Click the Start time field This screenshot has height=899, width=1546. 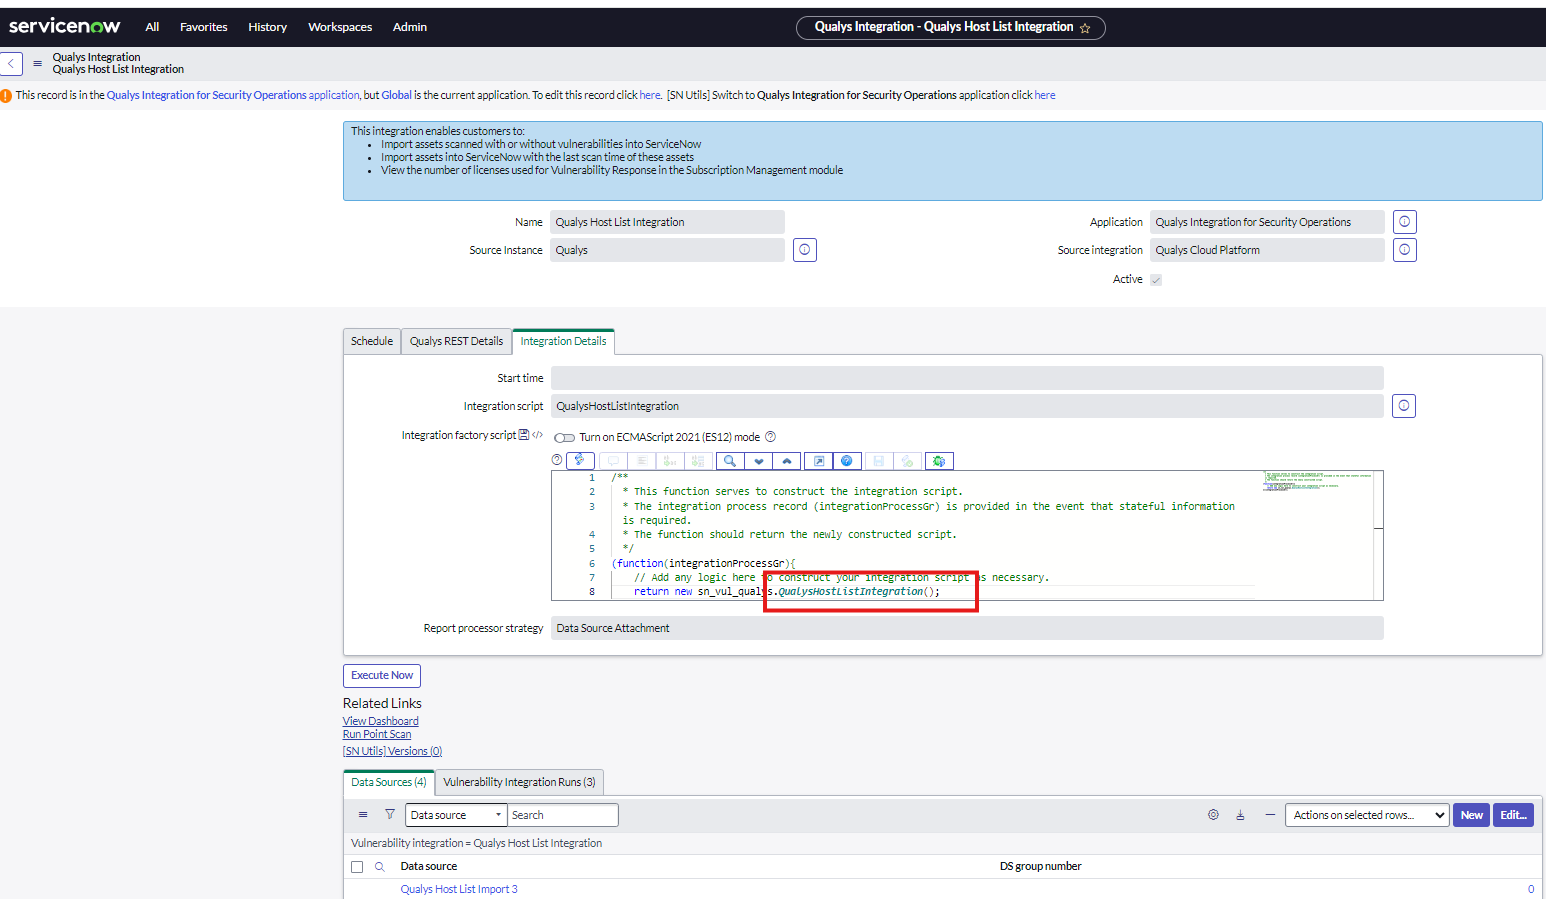point(967,378)
